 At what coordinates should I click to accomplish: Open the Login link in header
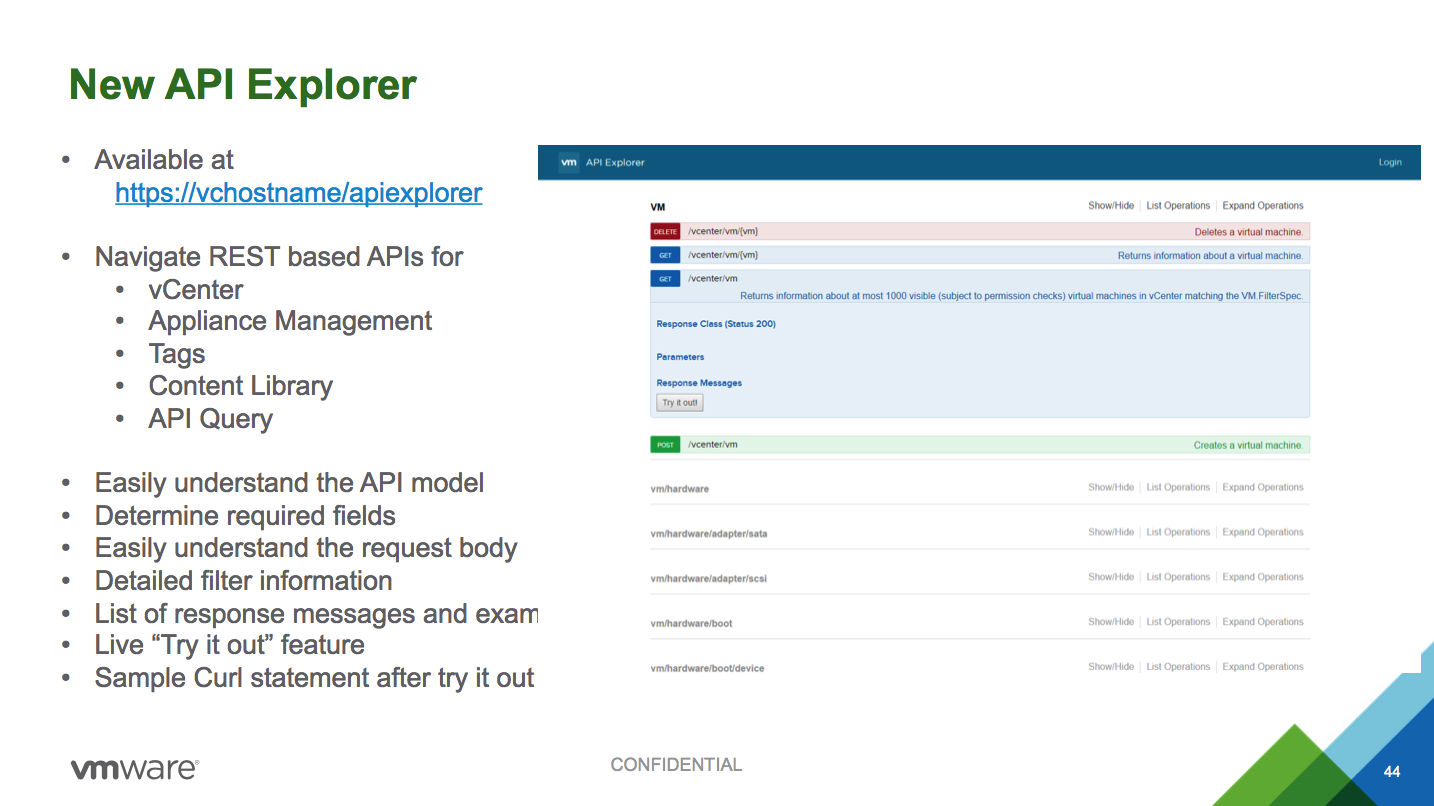click(x=1390, y=162)
